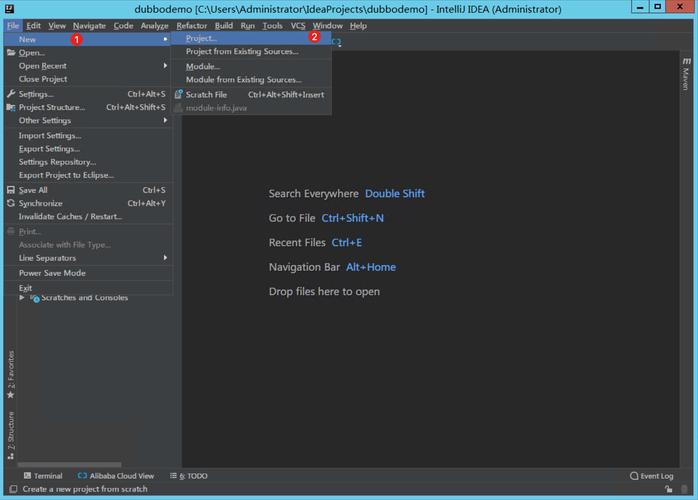Open the Terminal tool window

coord(43,476)
